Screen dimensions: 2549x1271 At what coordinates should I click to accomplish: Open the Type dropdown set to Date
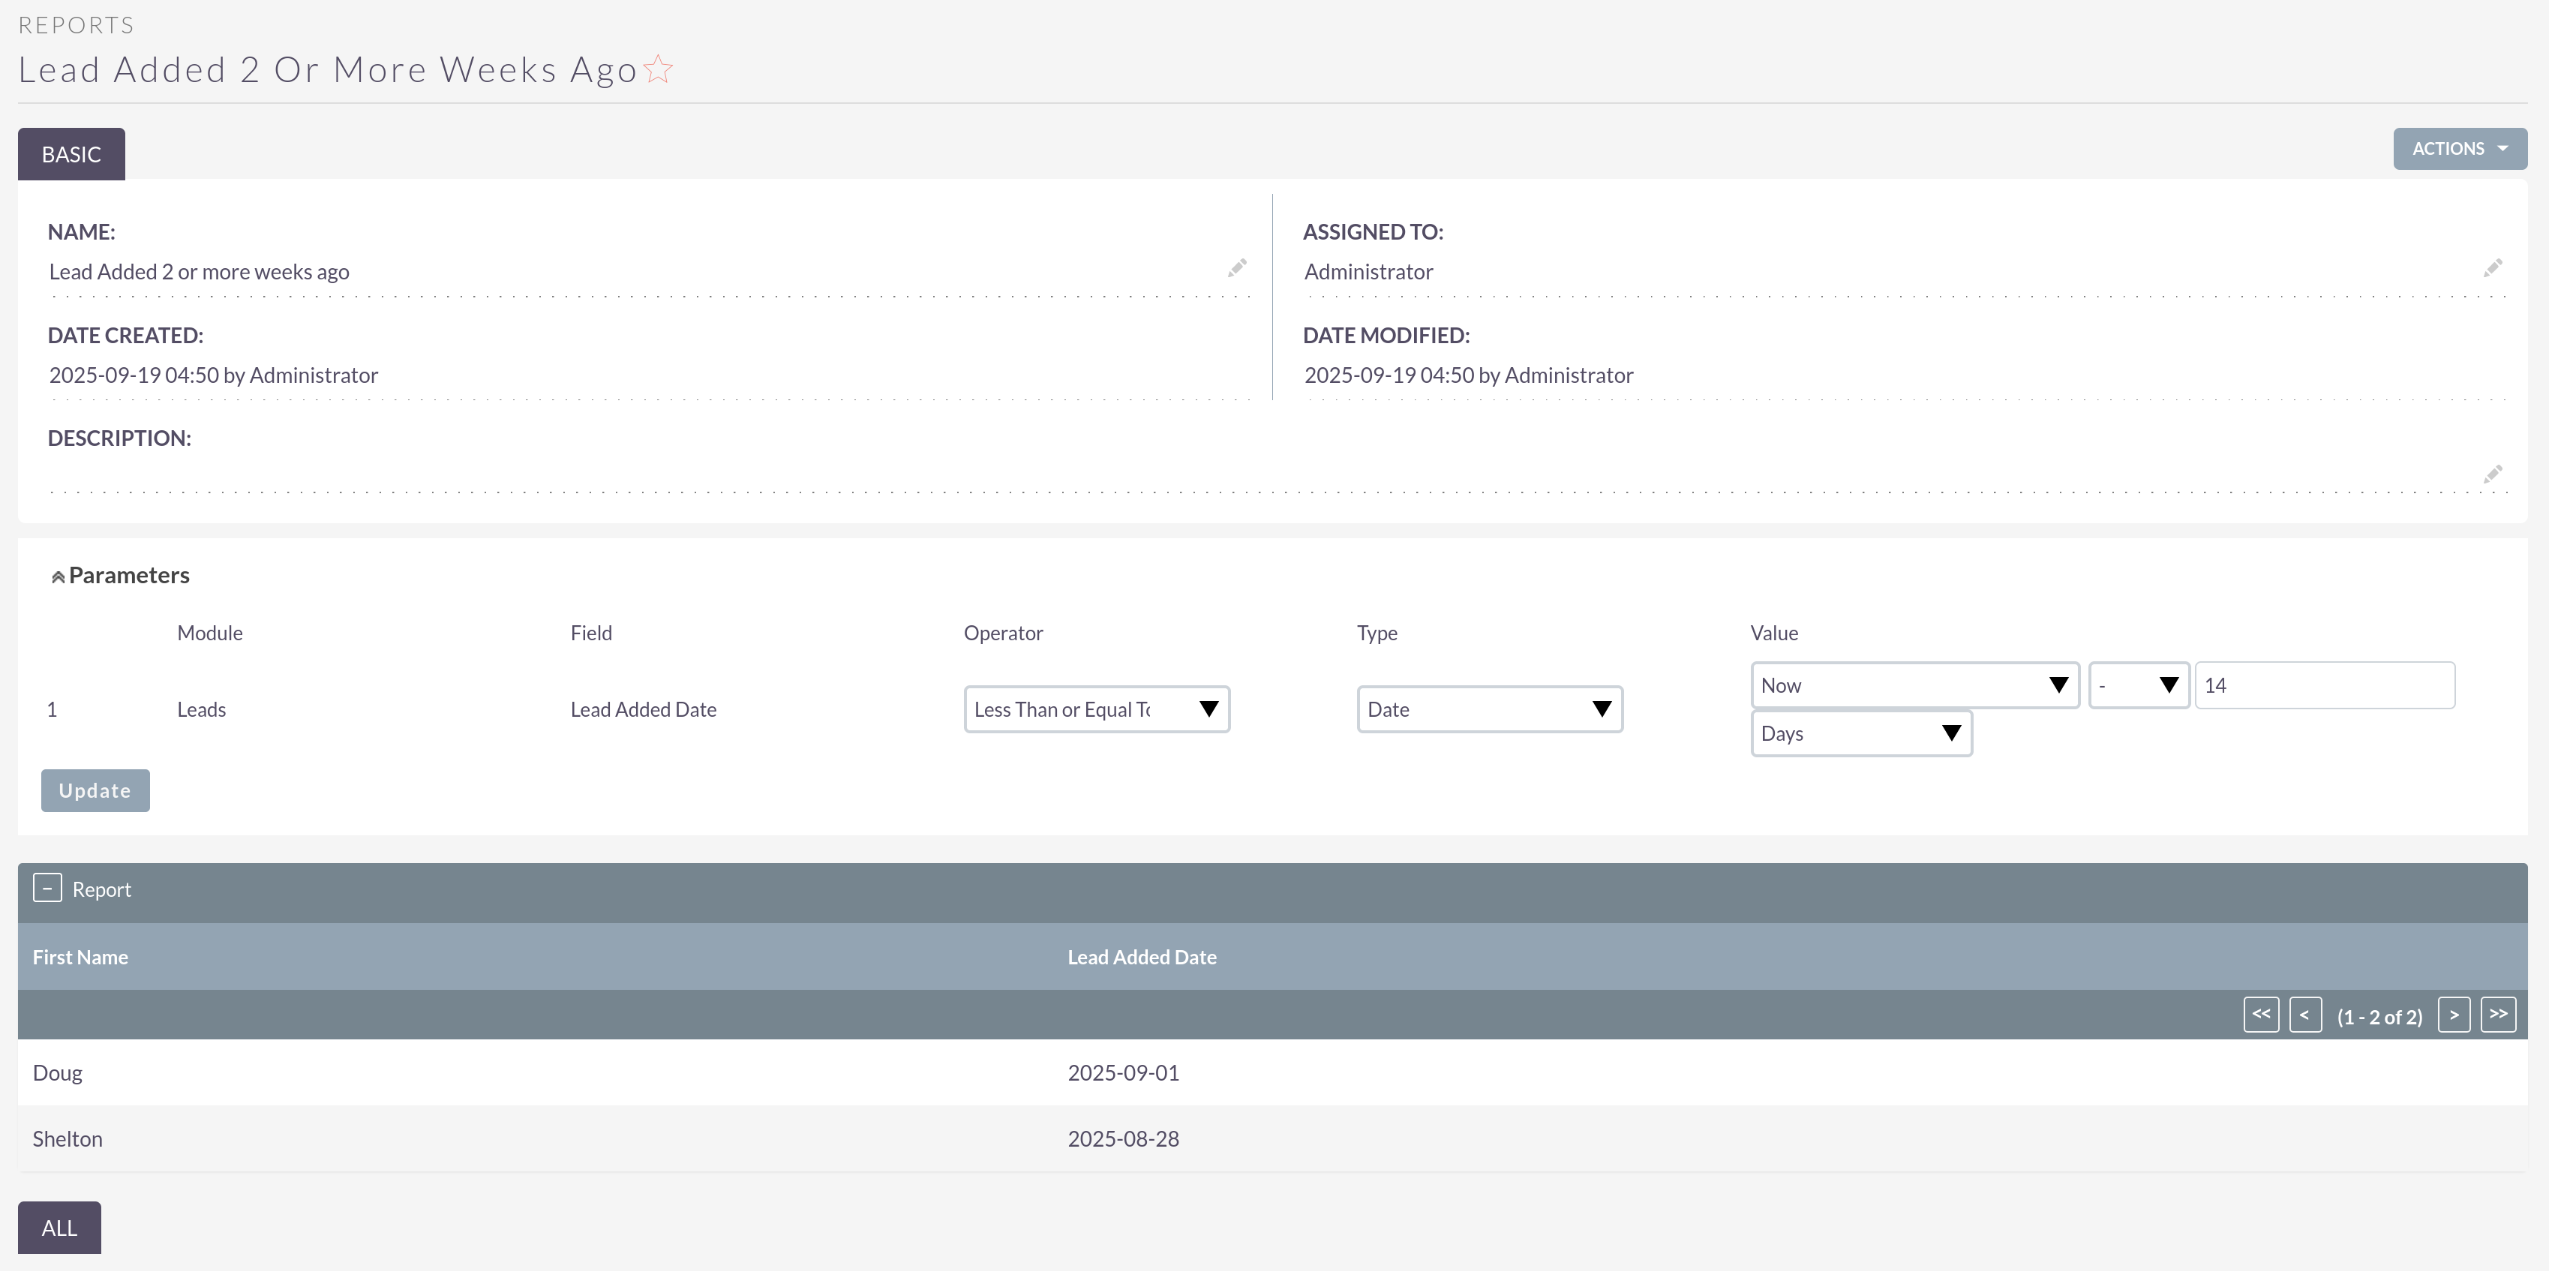coord(1489,709)
